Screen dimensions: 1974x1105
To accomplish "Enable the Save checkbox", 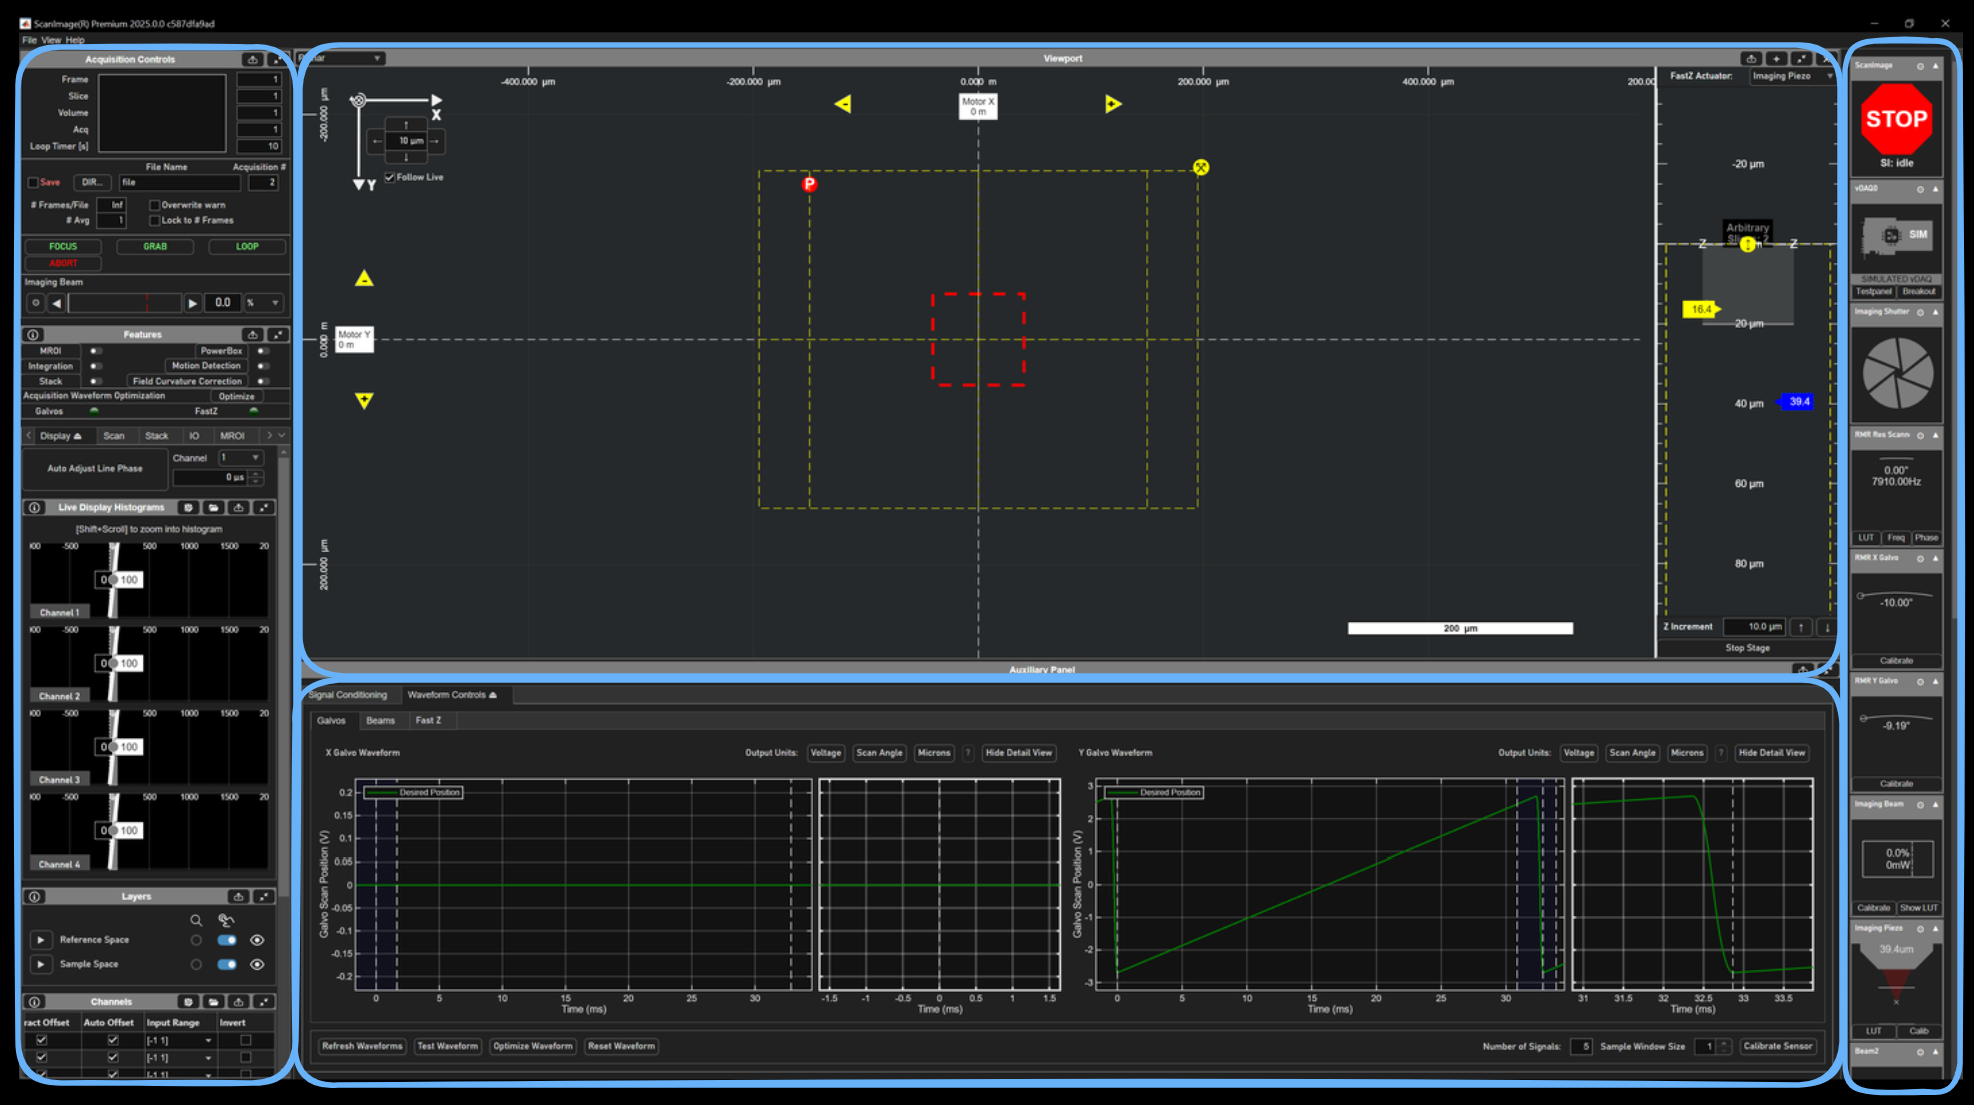I will [x=33, y=182].
